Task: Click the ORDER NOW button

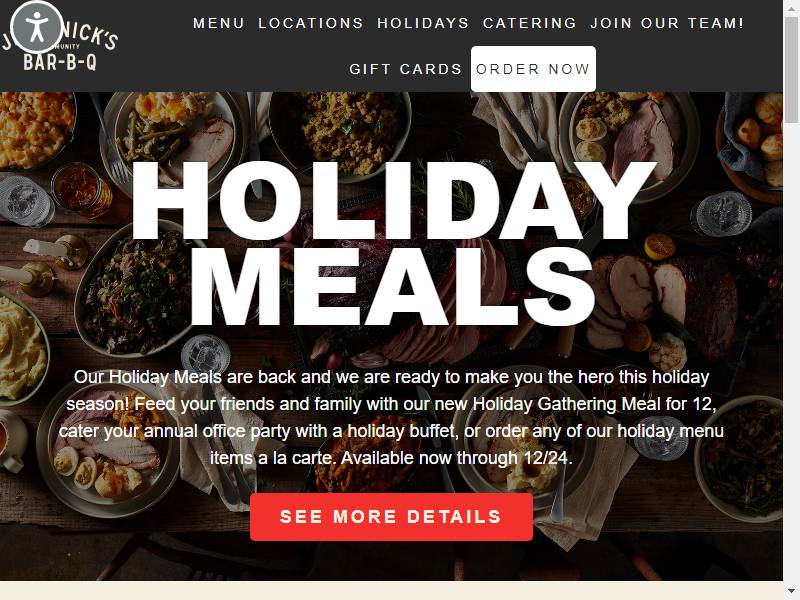Action: tap(533, 69)
